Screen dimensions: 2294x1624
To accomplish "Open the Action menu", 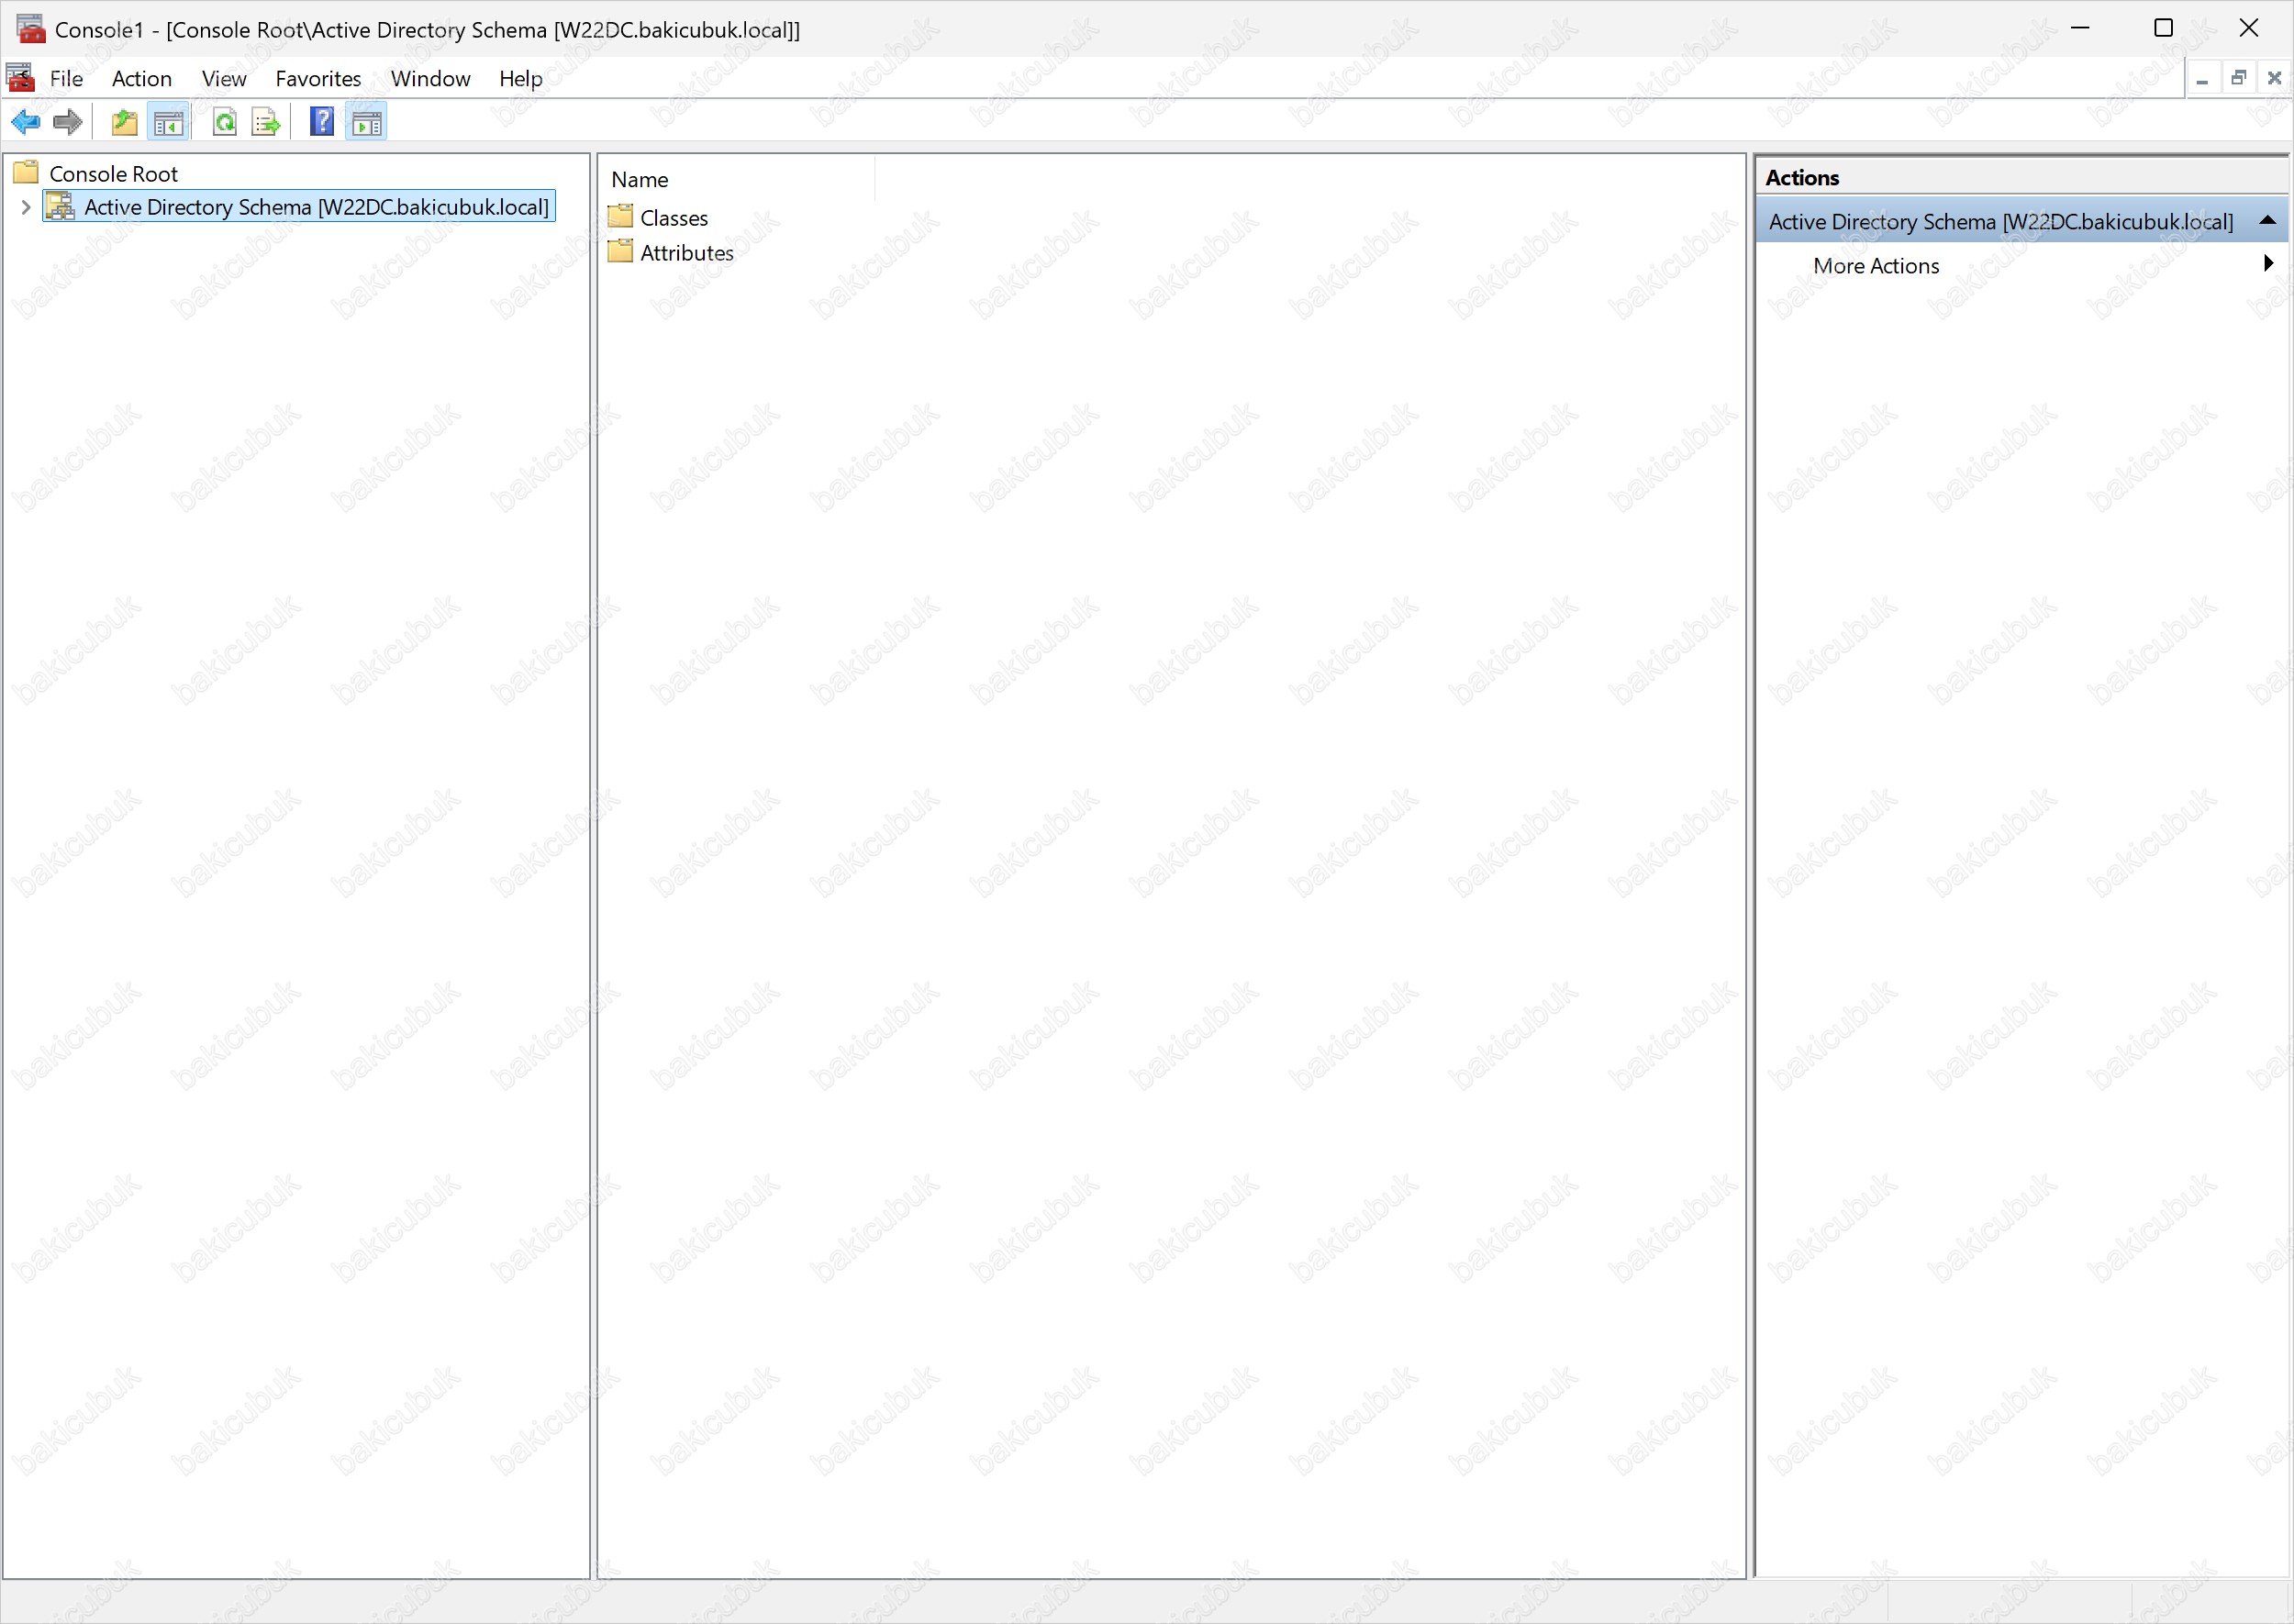I will 142,79.
